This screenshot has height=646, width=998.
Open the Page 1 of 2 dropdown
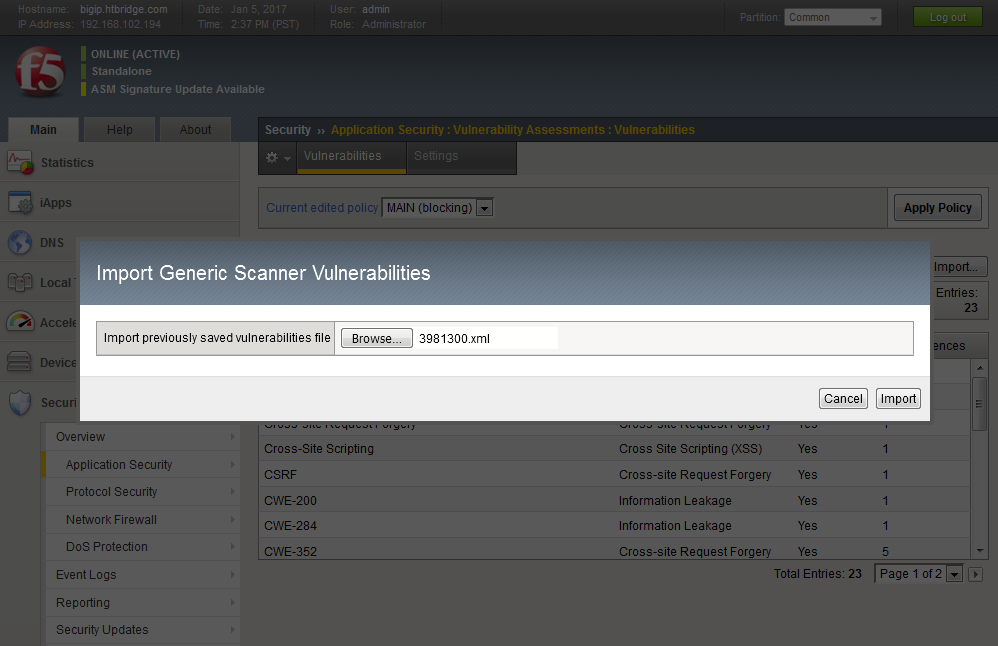point(953,574)
